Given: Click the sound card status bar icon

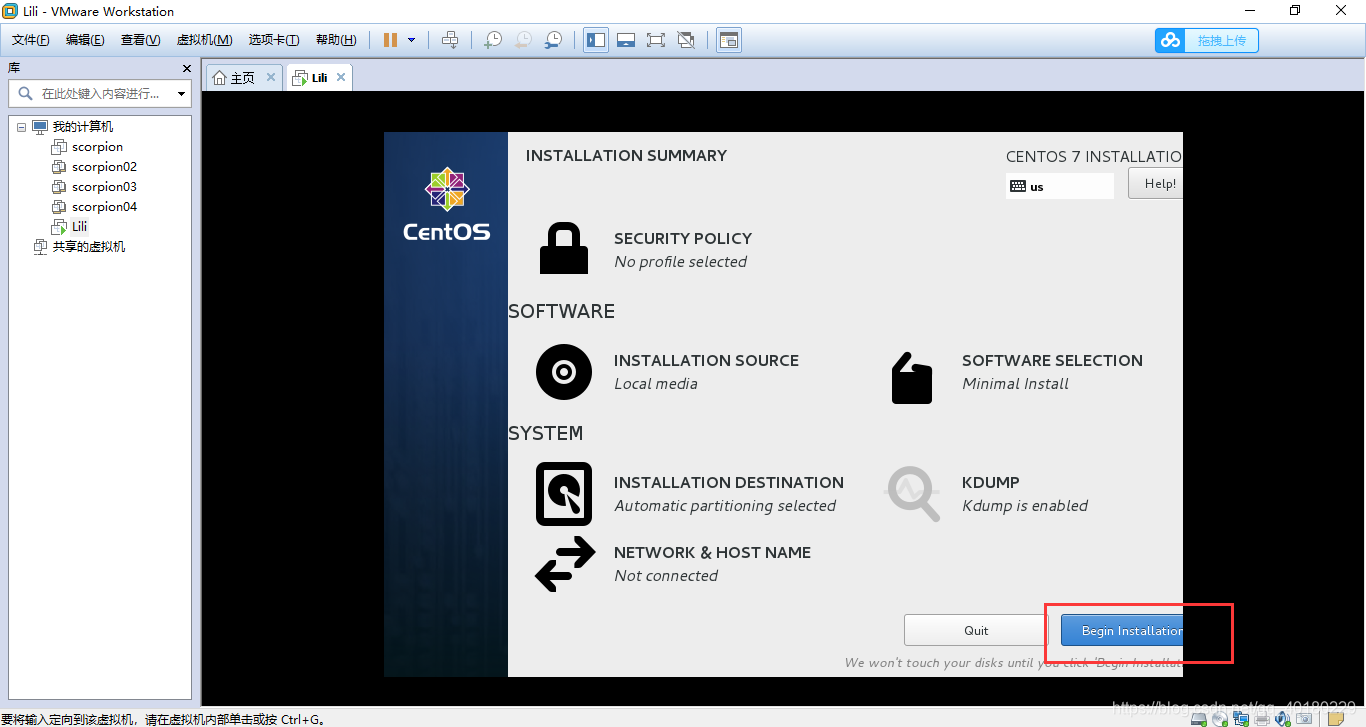Looking at the screenshot, I should (1283, 718).
